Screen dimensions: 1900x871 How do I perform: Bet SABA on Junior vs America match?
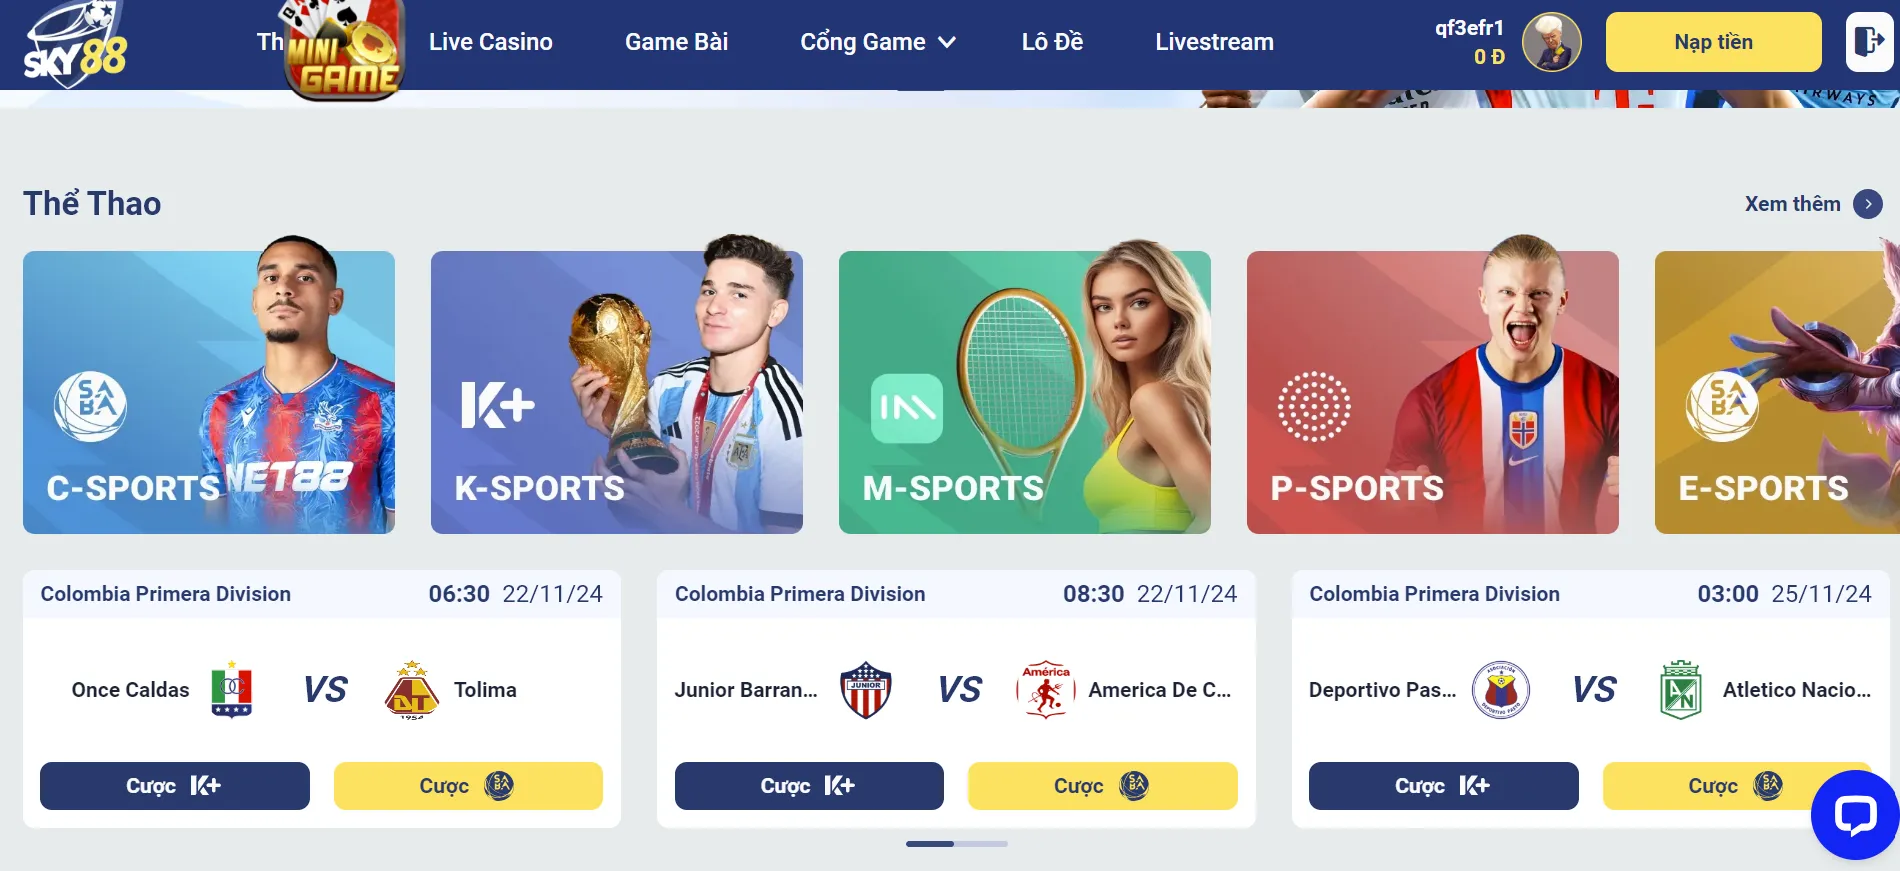point(1102,786)
